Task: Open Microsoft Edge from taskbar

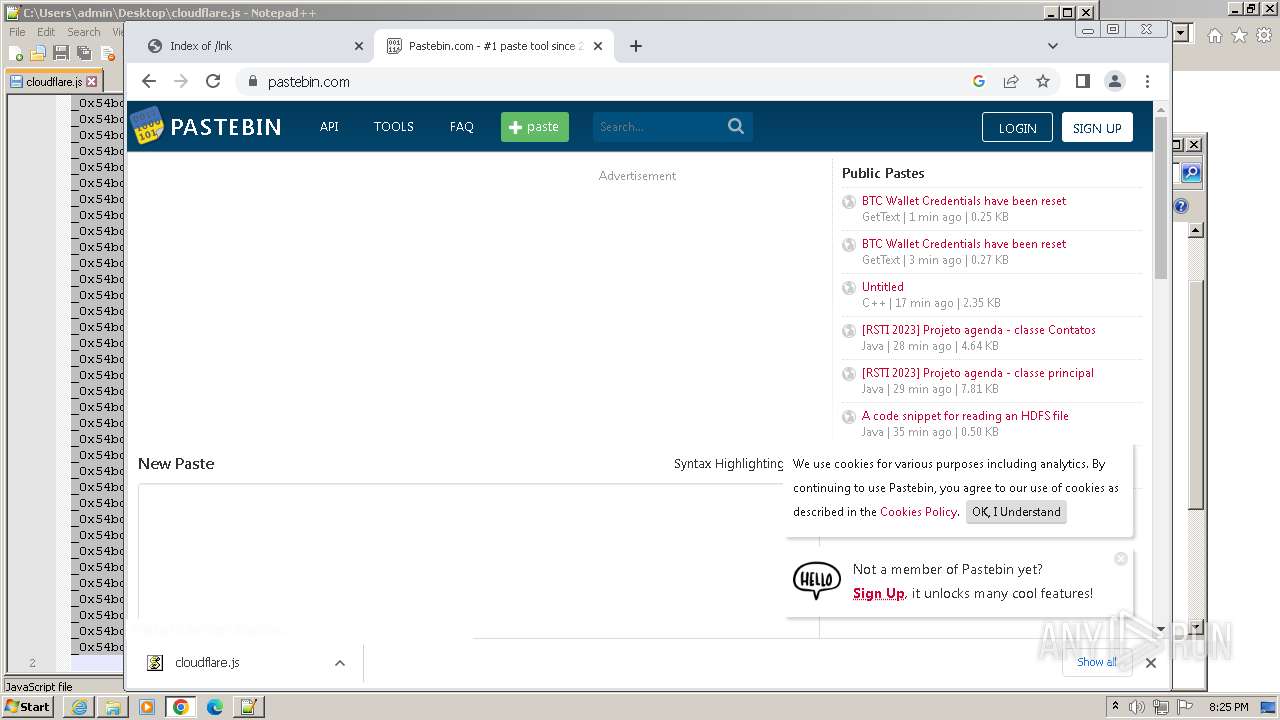Action: (x=215, y=707)
